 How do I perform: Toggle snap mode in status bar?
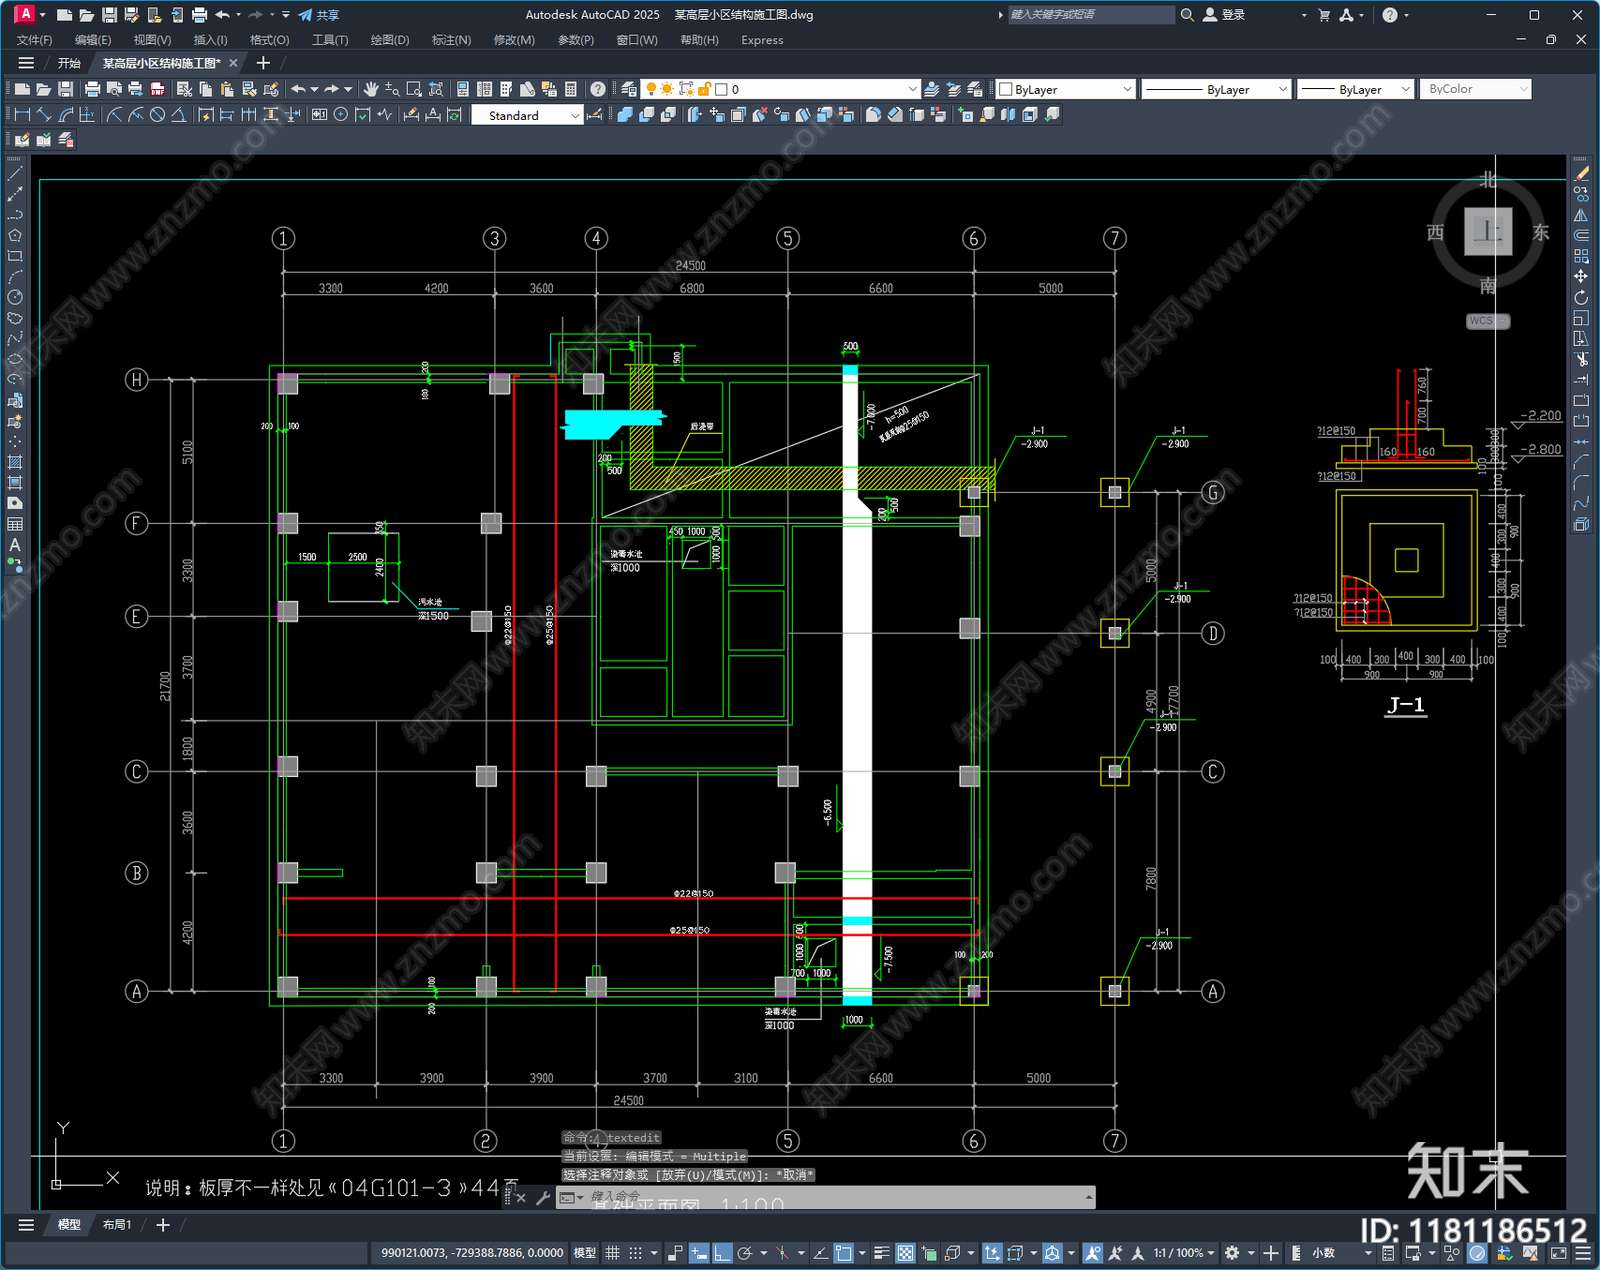pyautogui.click(x=635, y=1253)
